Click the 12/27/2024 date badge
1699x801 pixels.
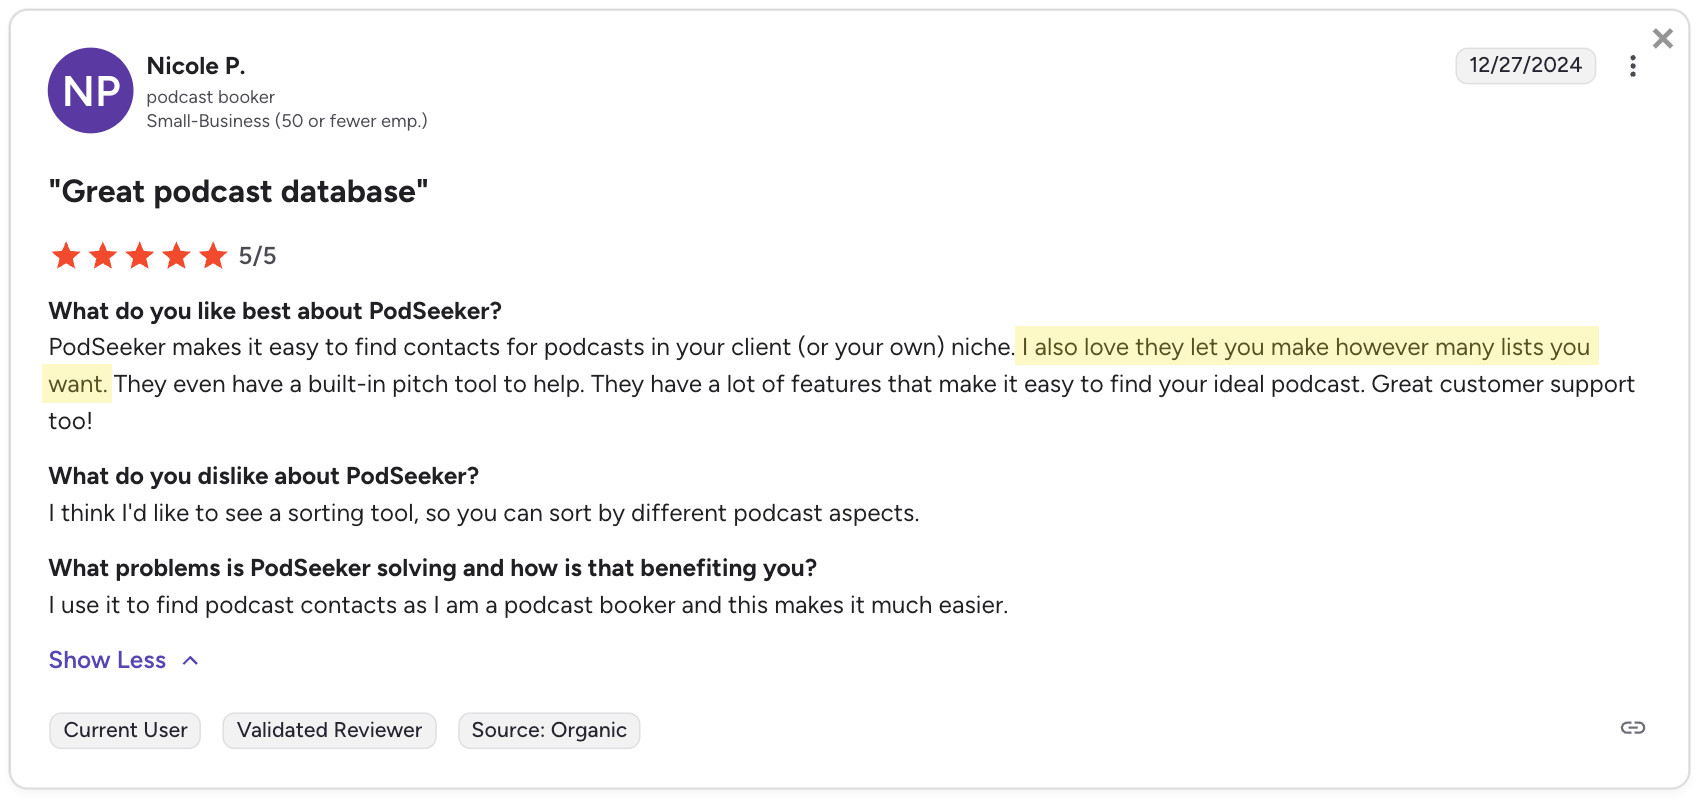(1525, 65)
